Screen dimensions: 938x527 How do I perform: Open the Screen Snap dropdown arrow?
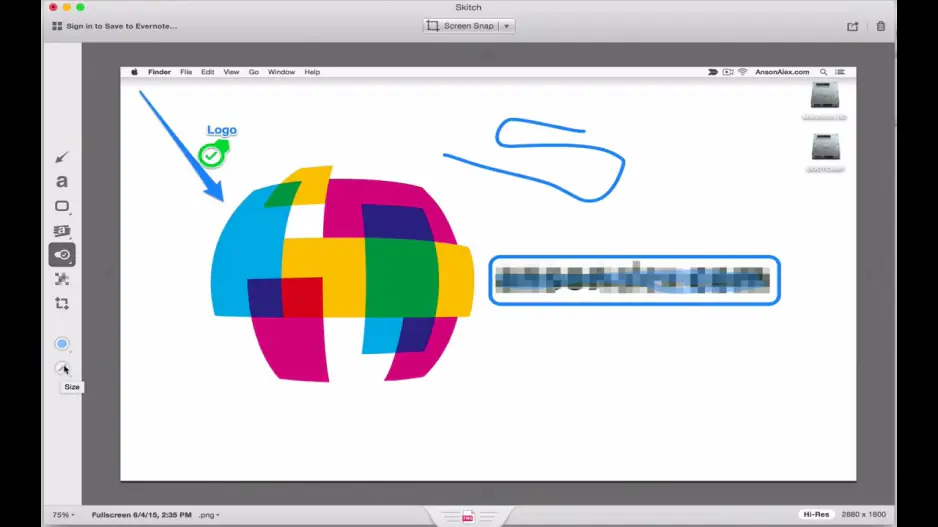pos(507,26)
